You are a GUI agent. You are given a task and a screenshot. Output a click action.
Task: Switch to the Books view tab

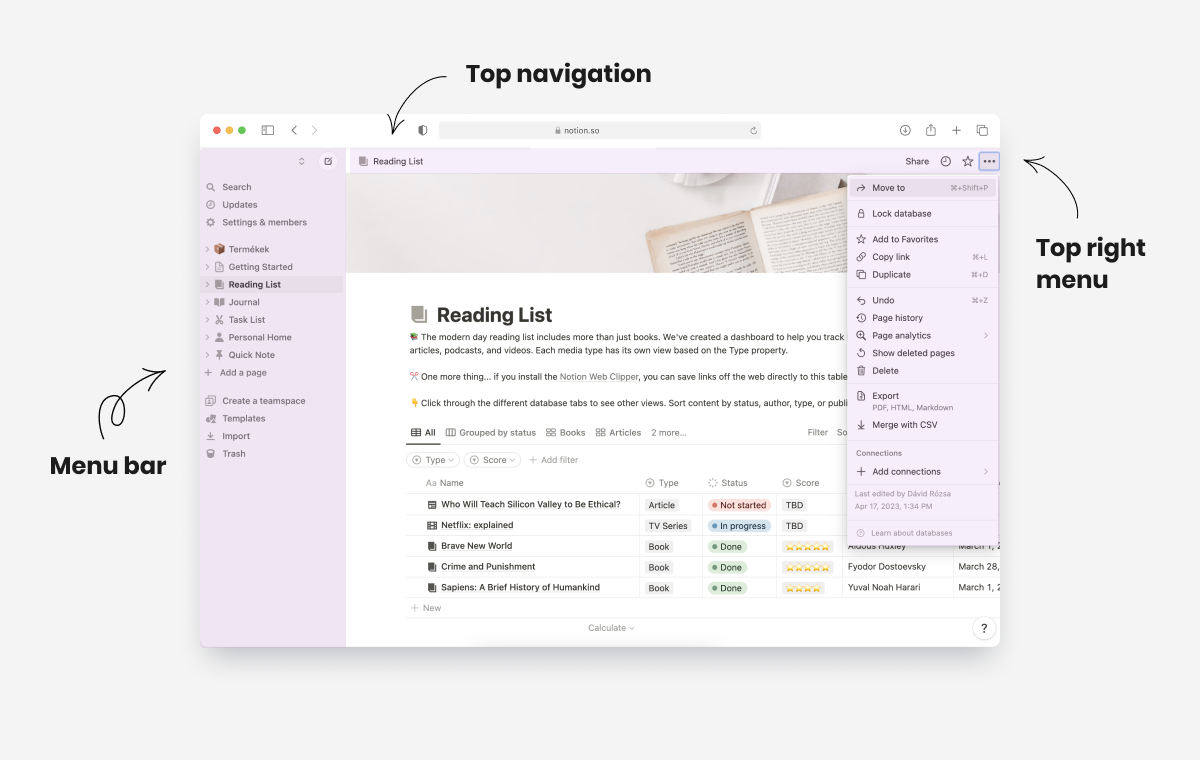point(566,433)
